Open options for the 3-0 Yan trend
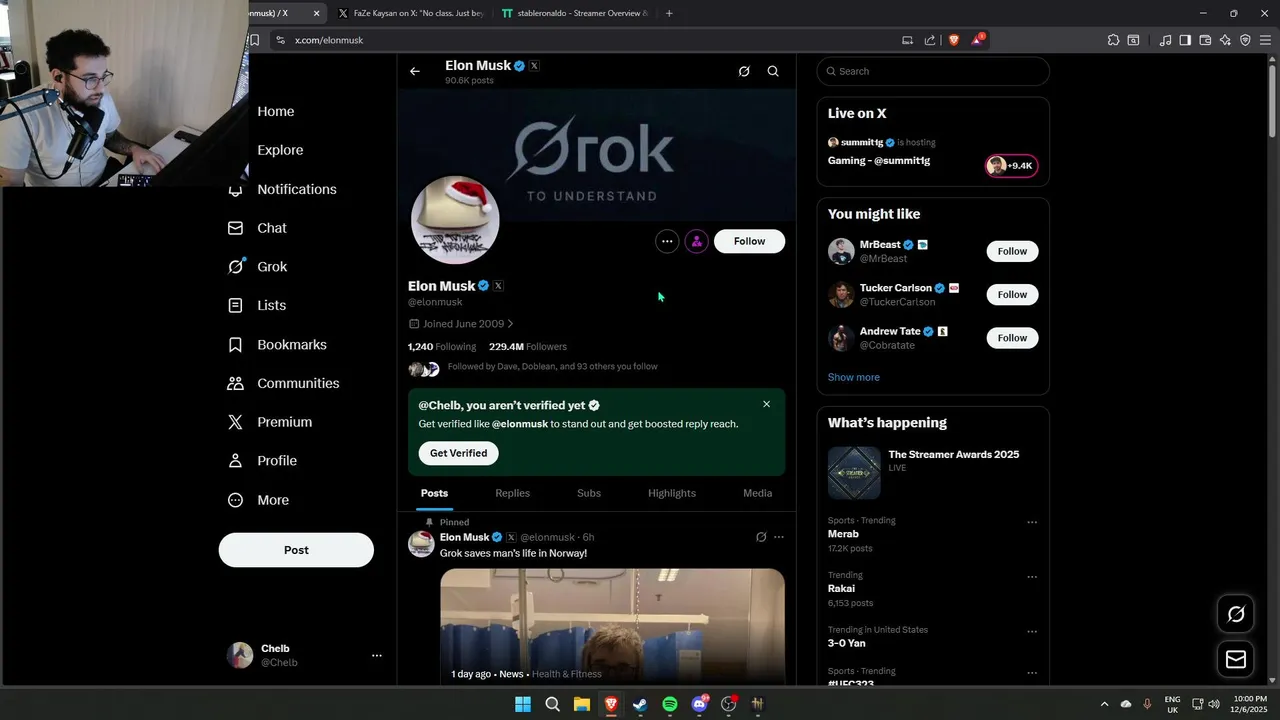This screenshot has width=1280, height=720. pos(1032,632)
